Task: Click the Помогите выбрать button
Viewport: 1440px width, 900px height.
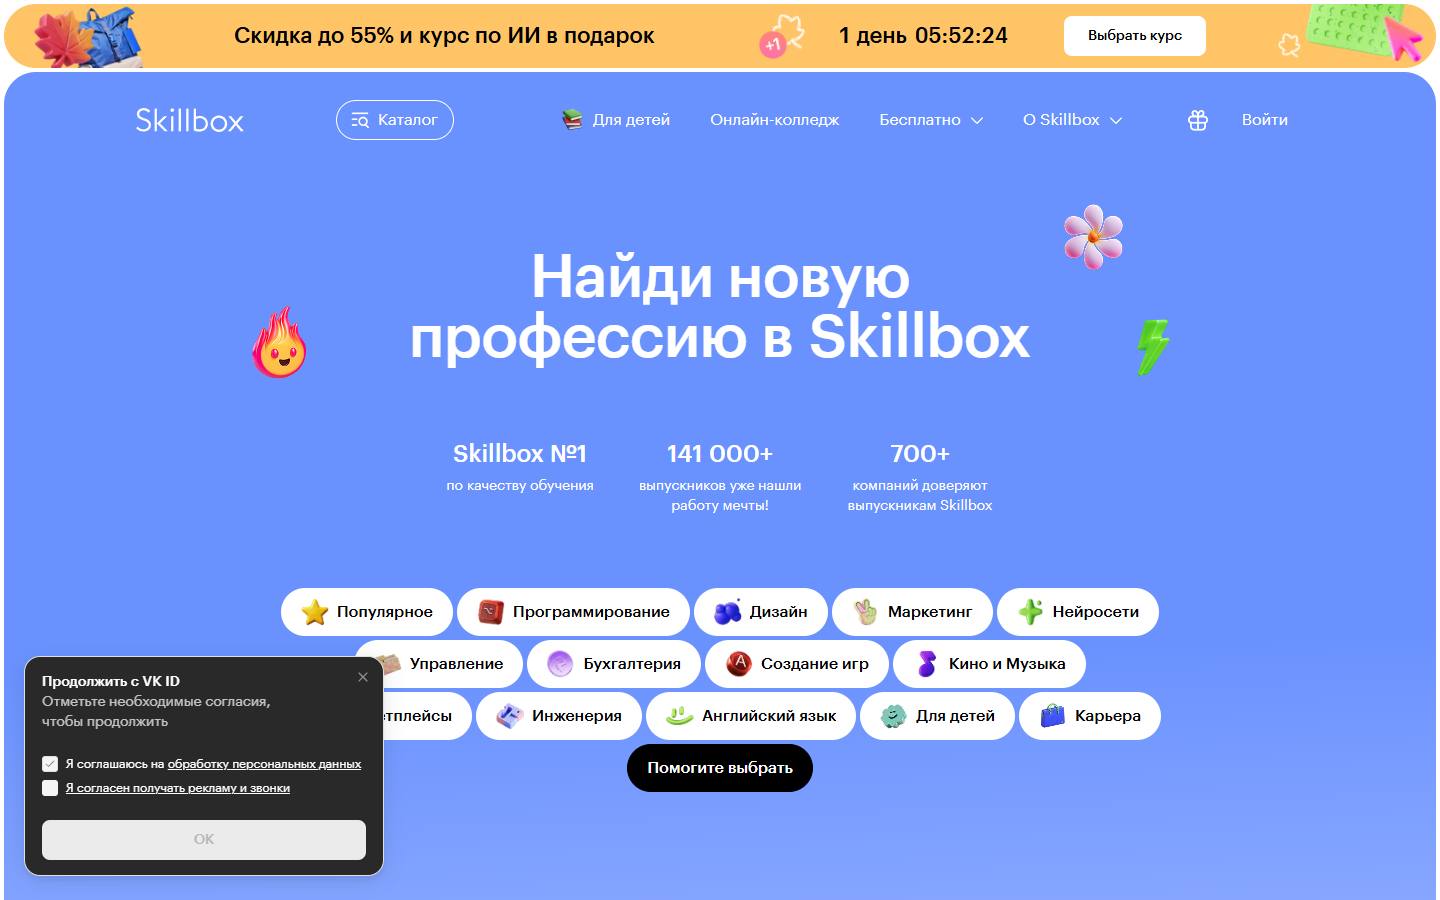Action: [720, 768]
